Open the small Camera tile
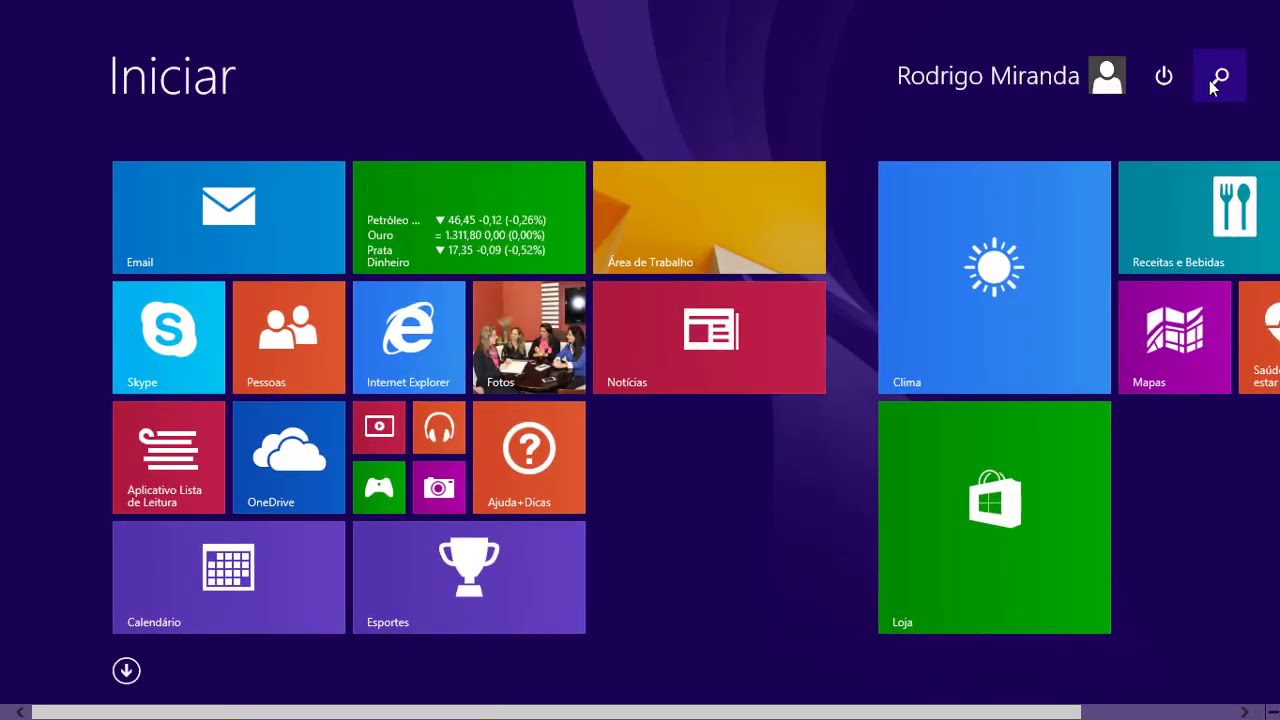This screenshot has width=1280, height=720. click(x=439, y=487)
